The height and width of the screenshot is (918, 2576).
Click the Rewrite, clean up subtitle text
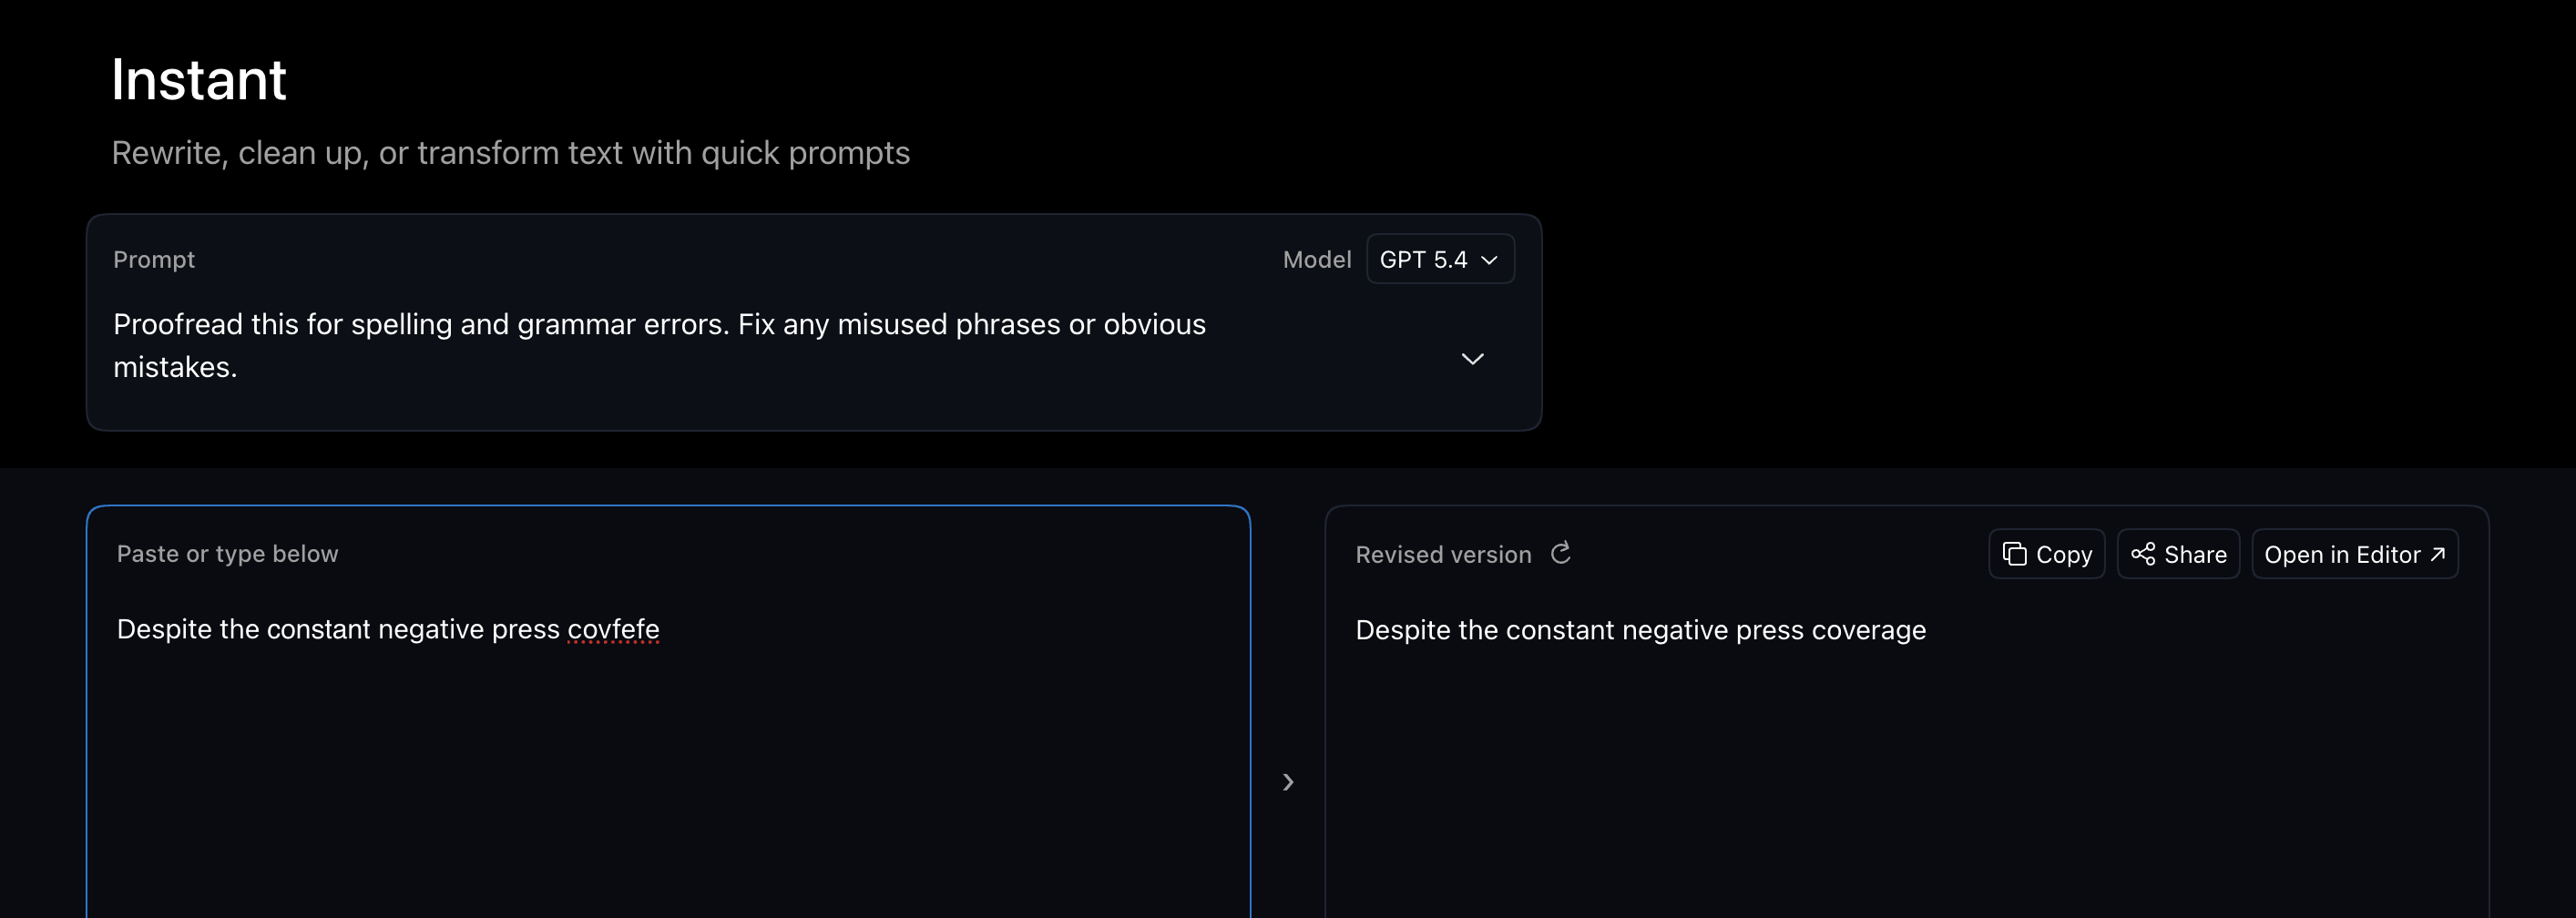[x=510, y=153]
